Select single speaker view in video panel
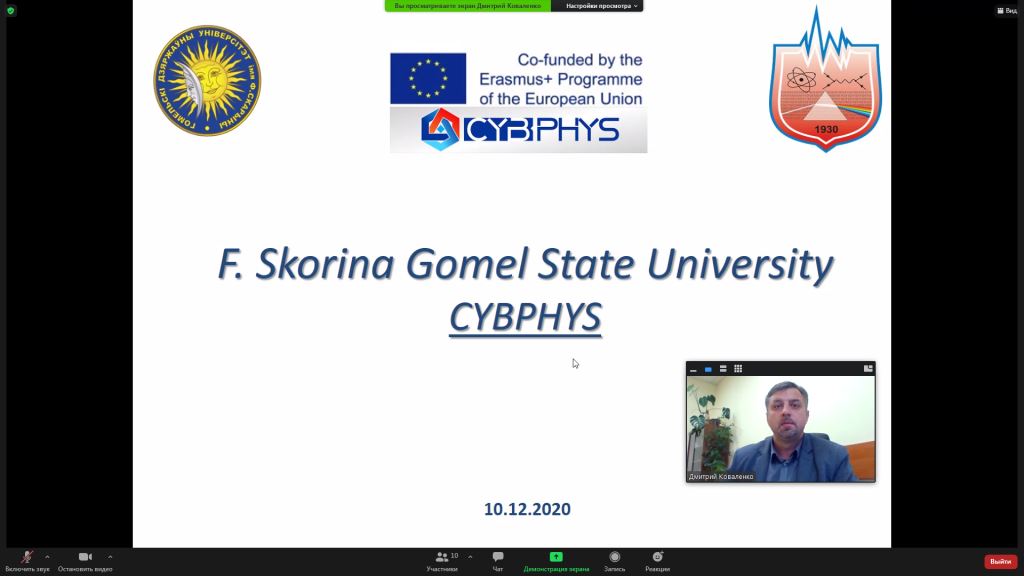 pyautogui.click(x=708, y=369)
